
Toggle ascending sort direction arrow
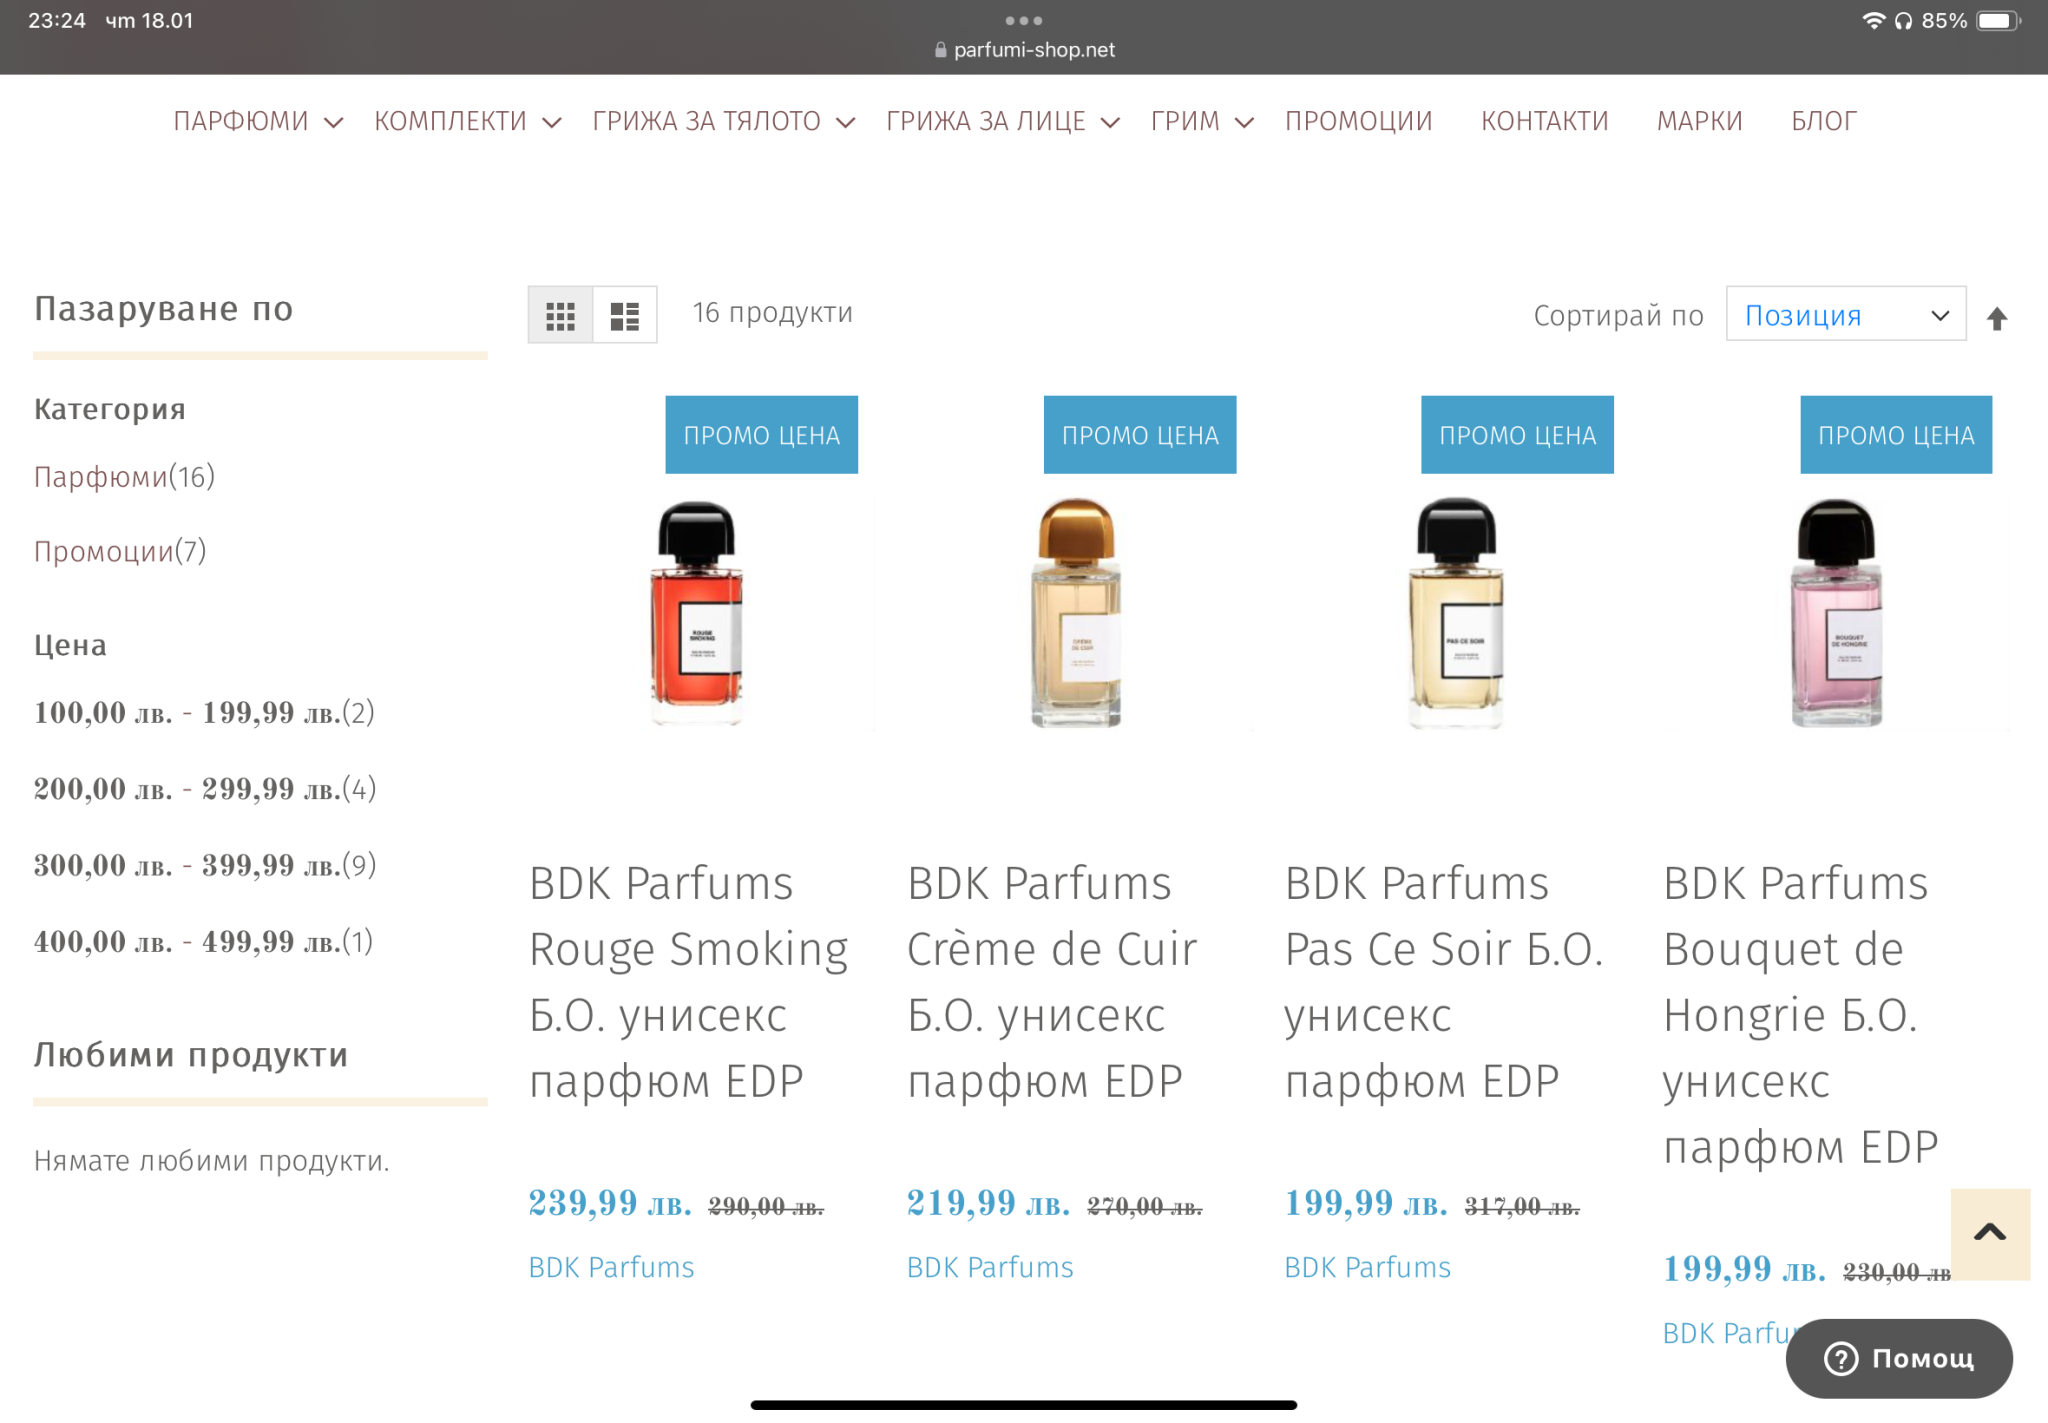(1997, 318)
